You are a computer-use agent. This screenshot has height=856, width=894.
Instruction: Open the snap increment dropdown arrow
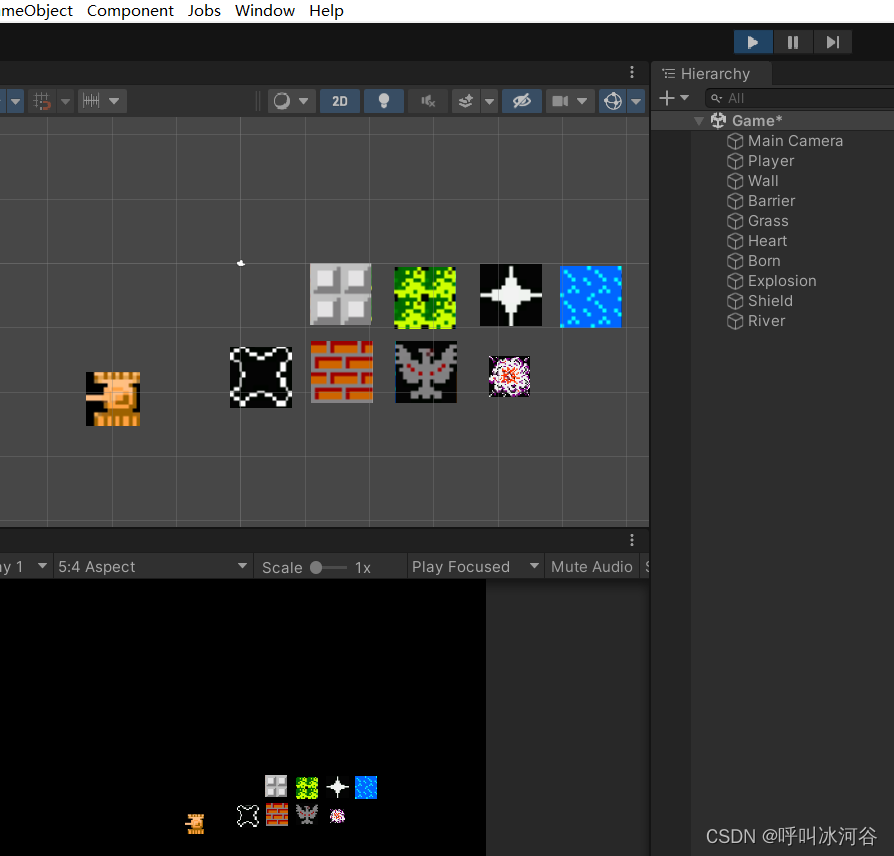pos(114,101)
